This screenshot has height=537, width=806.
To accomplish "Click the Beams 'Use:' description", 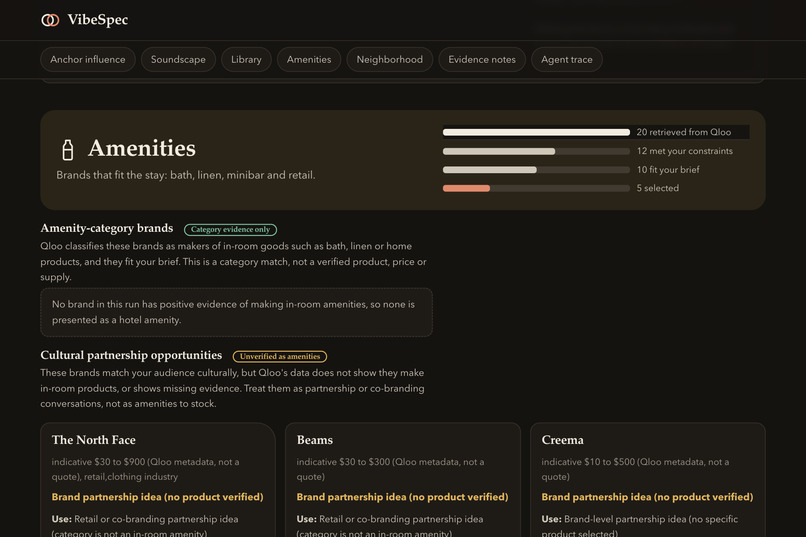I will (390, 525).
